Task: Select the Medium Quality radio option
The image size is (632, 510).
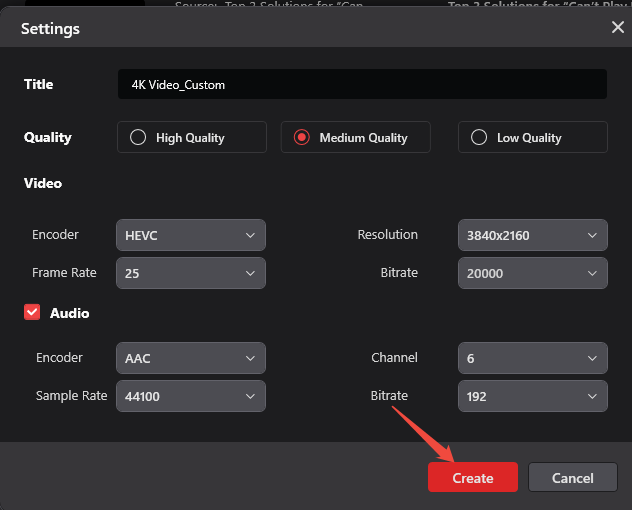Action: tap(356, 137)
